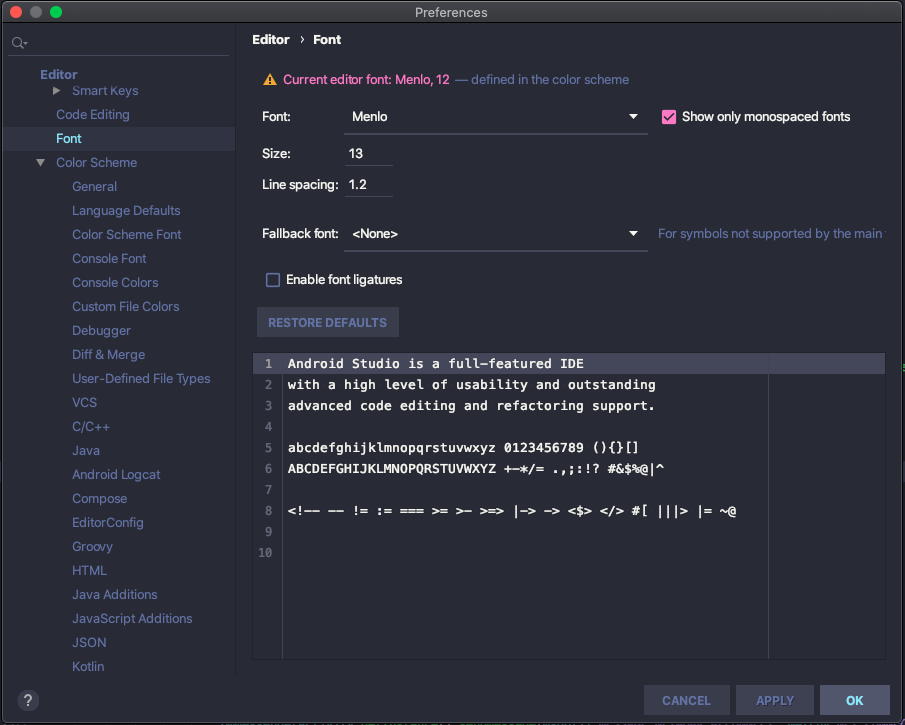Select Font item in settings tree
905x725 pixels.
pyautogui.click(x=69, y=139)
